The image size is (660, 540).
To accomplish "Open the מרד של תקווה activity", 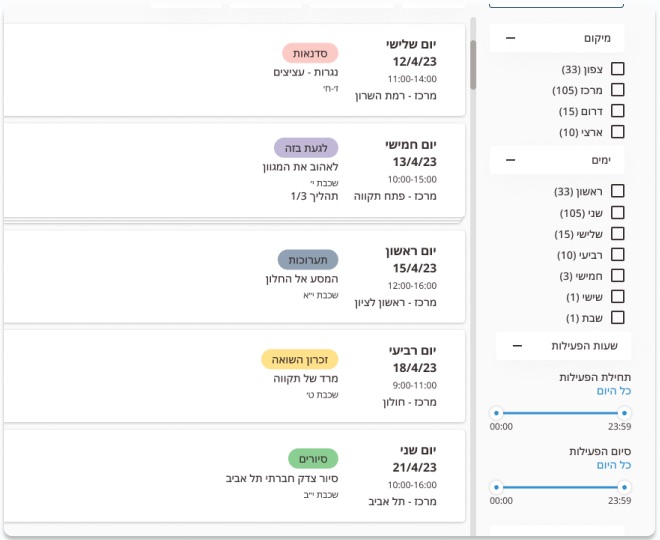I will click(x=306, y=378).
